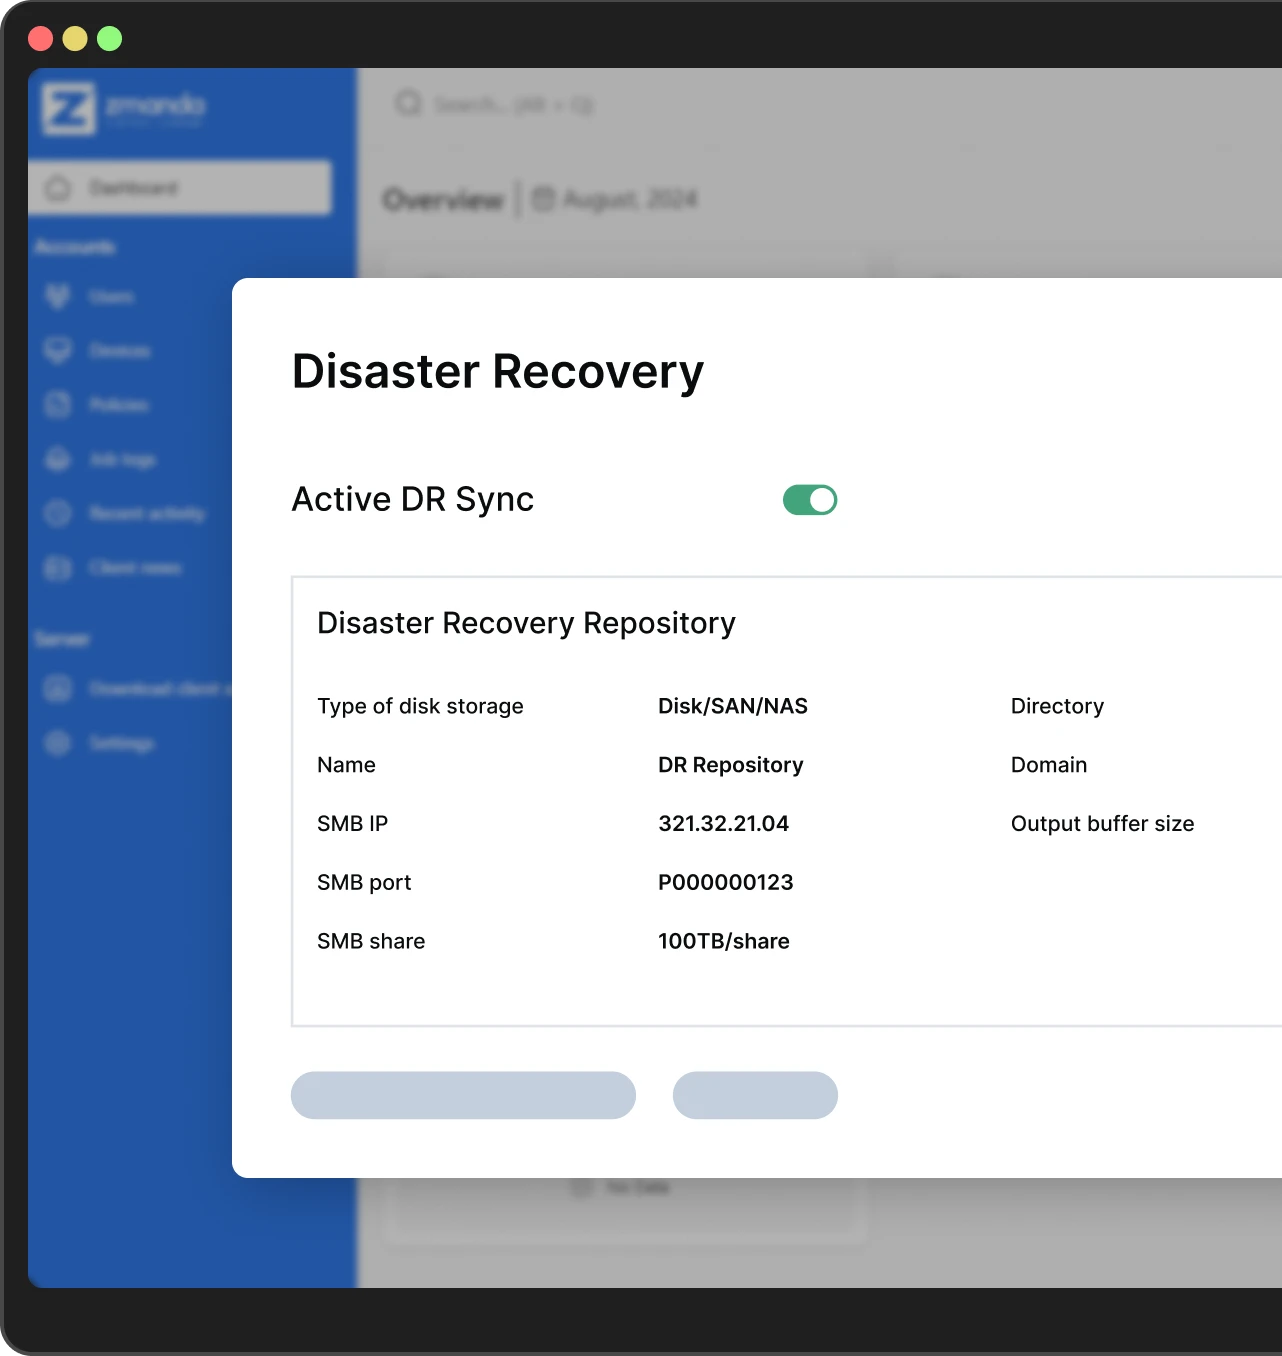Open the Dashboard menu item
Viewport: 1282px width, 1356px height.
pos(180,188)
